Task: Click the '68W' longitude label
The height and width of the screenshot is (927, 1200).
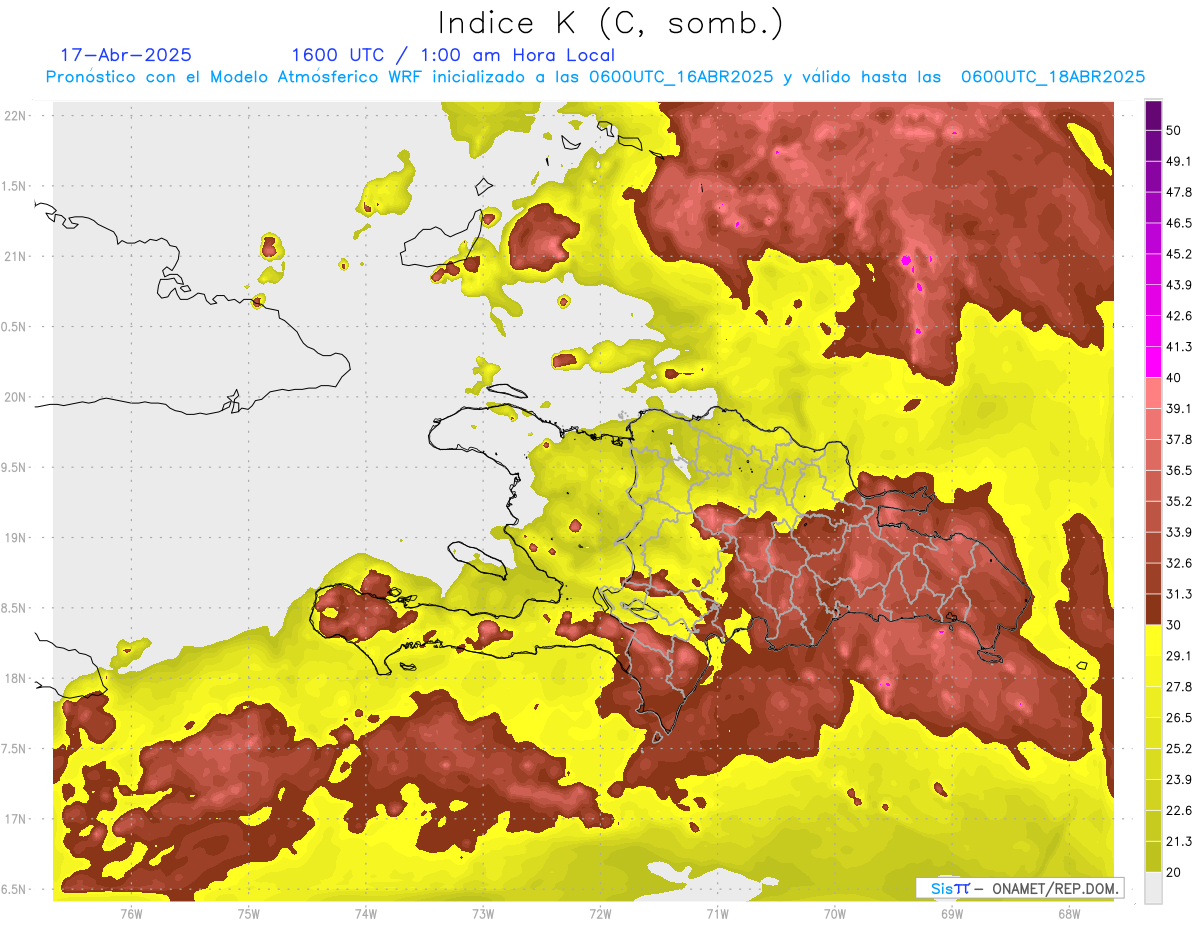Action: coord(1069,913)
